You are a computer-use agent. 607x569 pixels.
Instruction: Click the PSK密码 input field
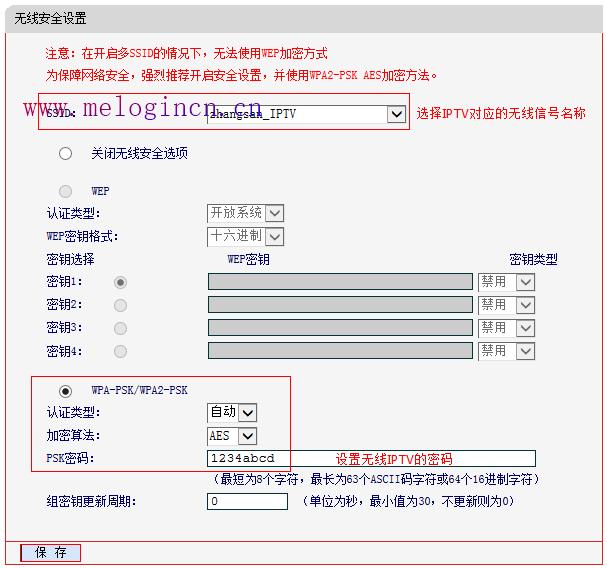click(371, 458)
